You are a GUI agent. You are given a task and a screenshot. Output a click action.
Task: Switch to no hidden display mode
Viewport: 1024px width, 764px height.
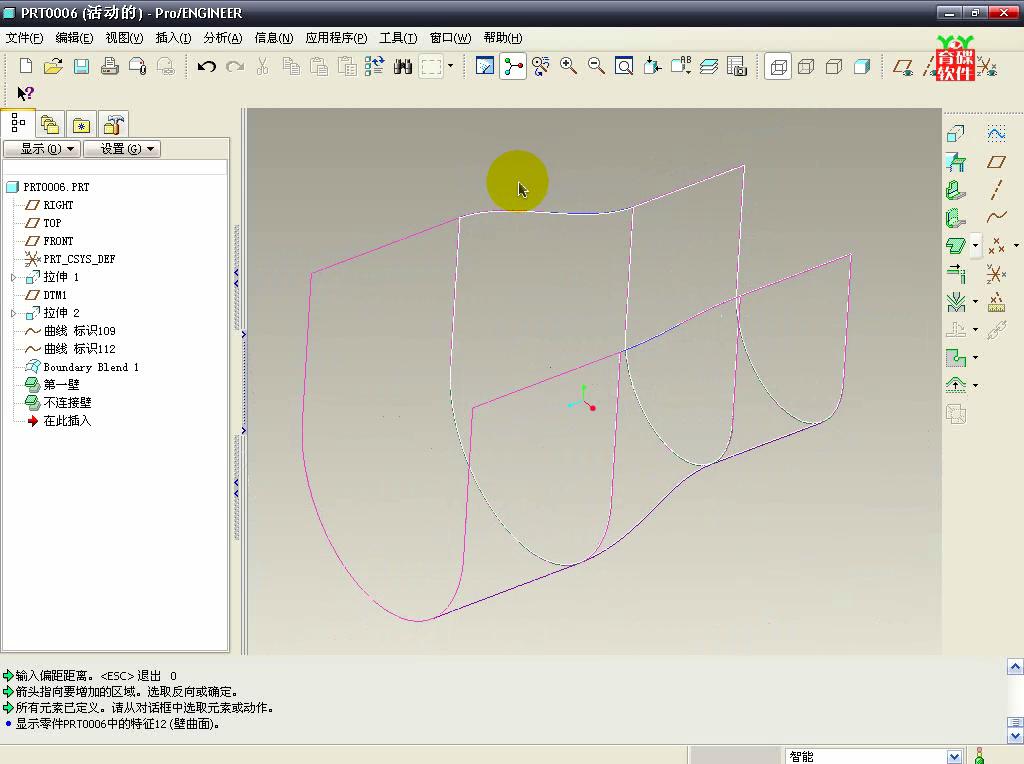click(x=834, y=66)
